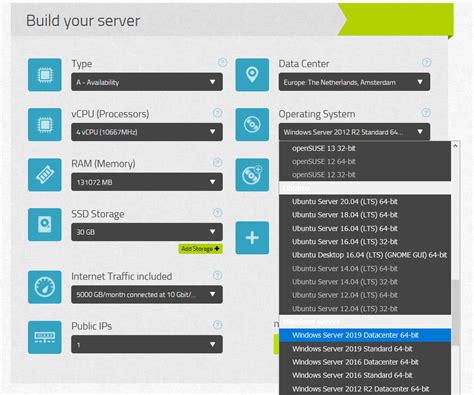Select Ubuntu Server 14.04 (LTS) 32-bit
The height and width of the screenshot is (395, 474).
[x=365, y=282]
